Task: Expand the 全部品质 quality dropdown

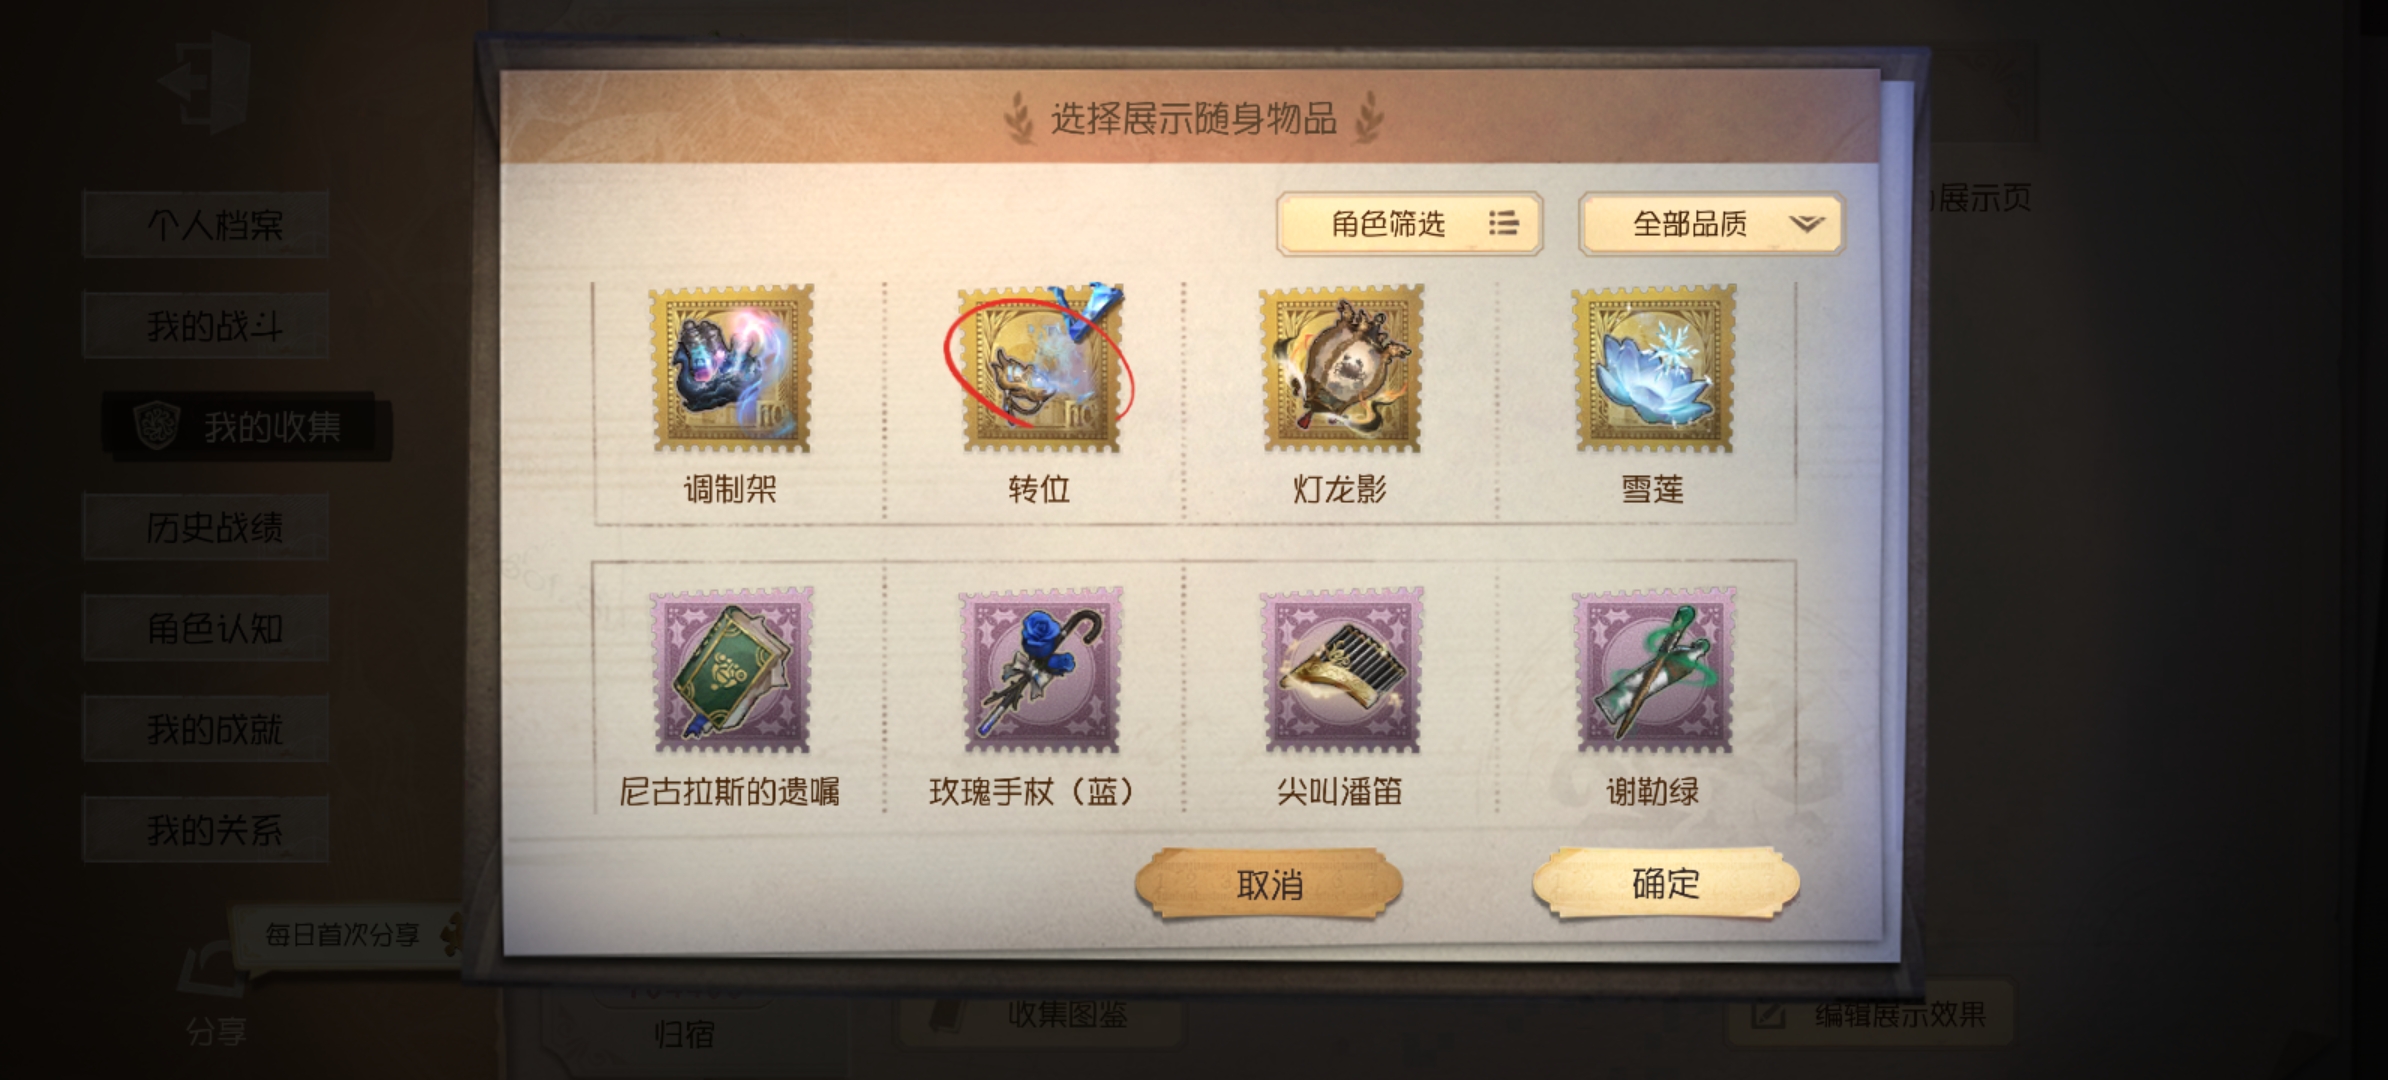Action: pyautogui.click(x=1711, y=223)
